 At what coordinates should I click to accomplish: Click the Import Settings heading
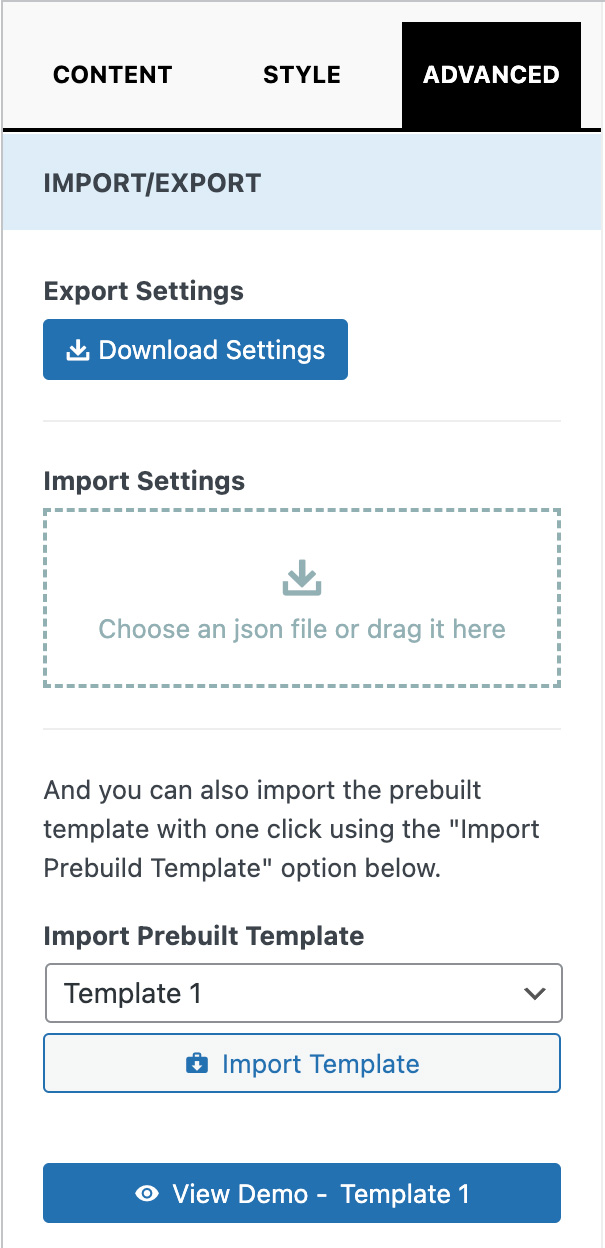pos(144,481)
